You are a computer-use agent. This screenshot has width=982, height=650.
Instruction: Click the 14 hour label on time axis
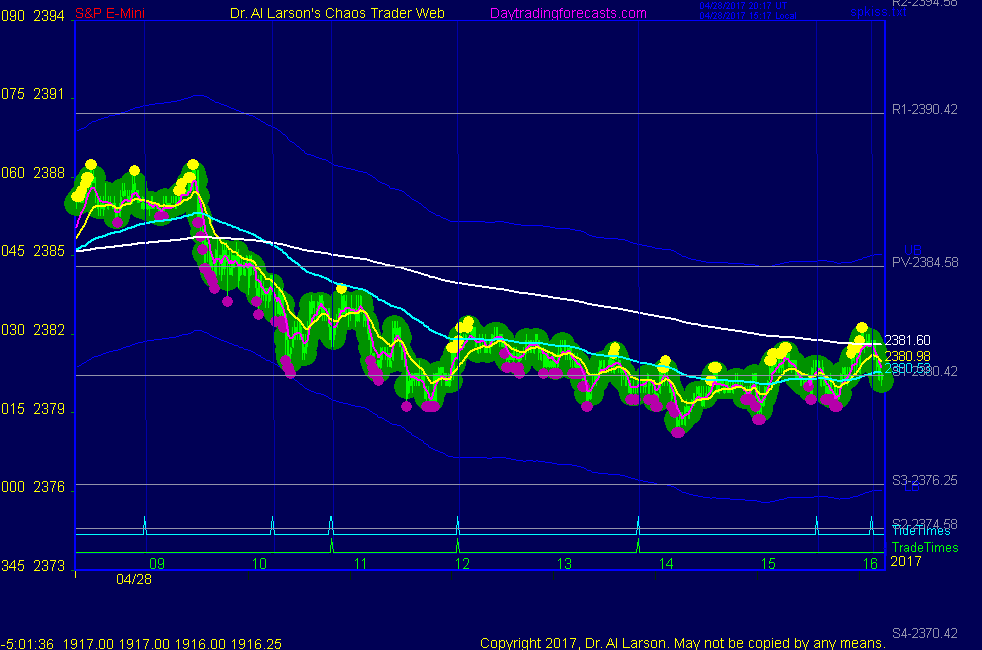[666, 564]
